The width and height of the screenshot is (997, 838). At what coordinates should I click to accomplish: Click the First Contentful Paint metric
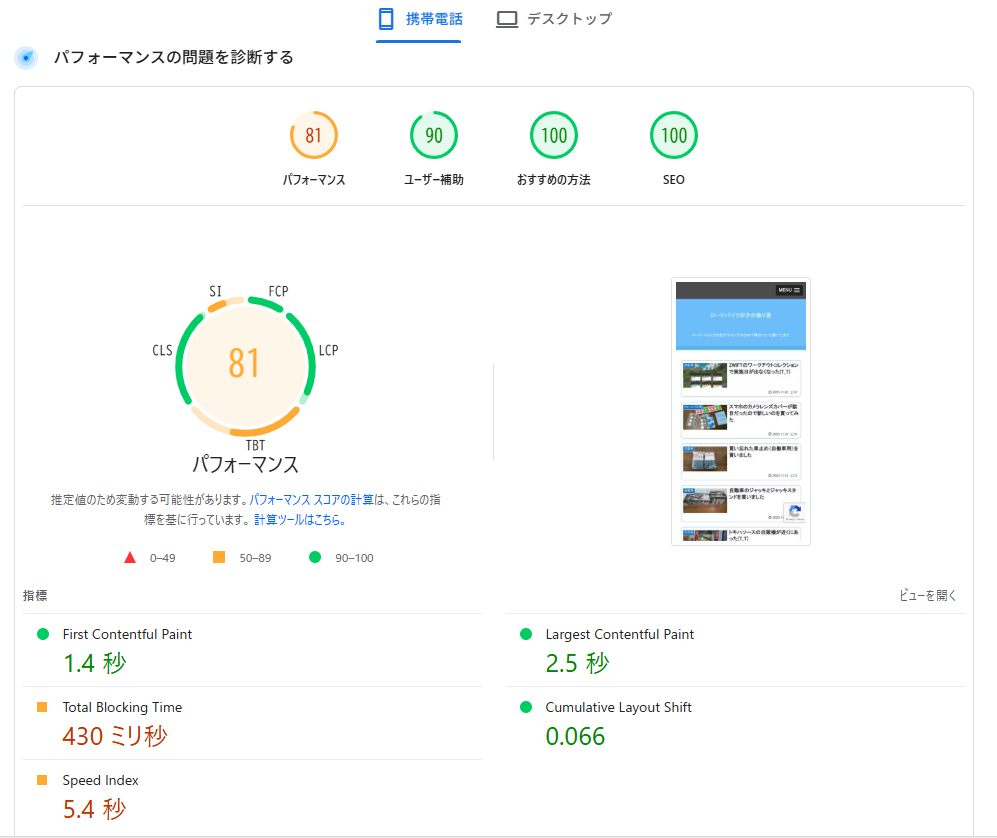(x=127, y=634)
